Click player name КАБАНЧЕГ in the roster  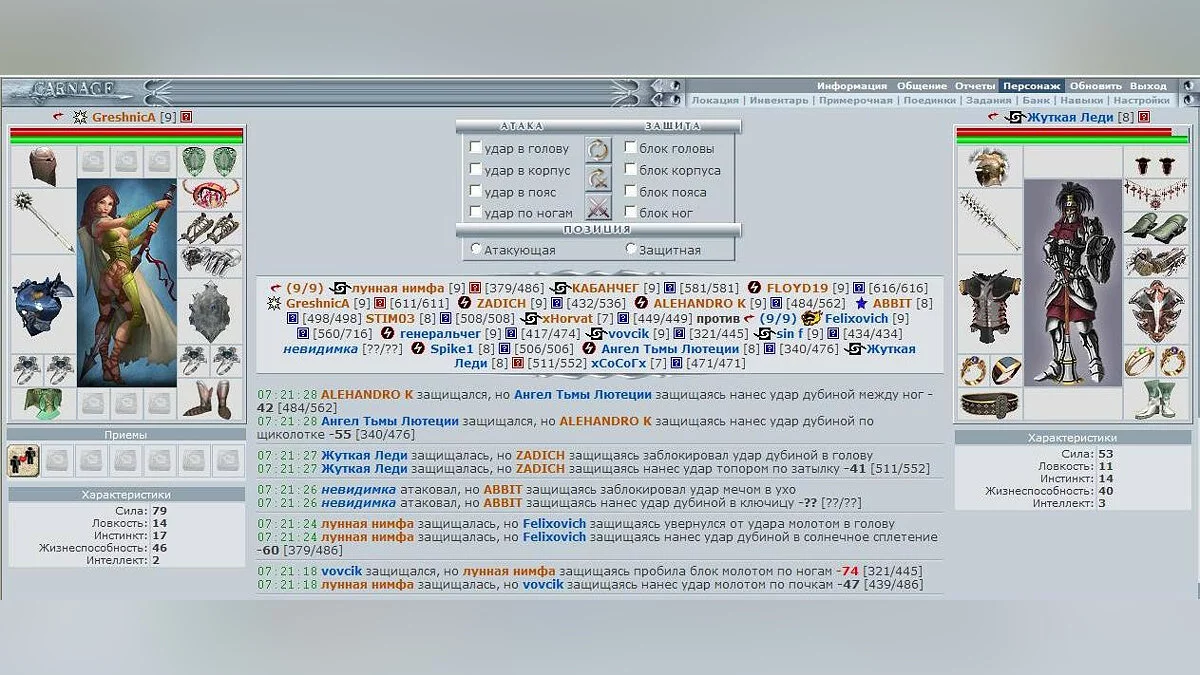[x=606, y=288]
